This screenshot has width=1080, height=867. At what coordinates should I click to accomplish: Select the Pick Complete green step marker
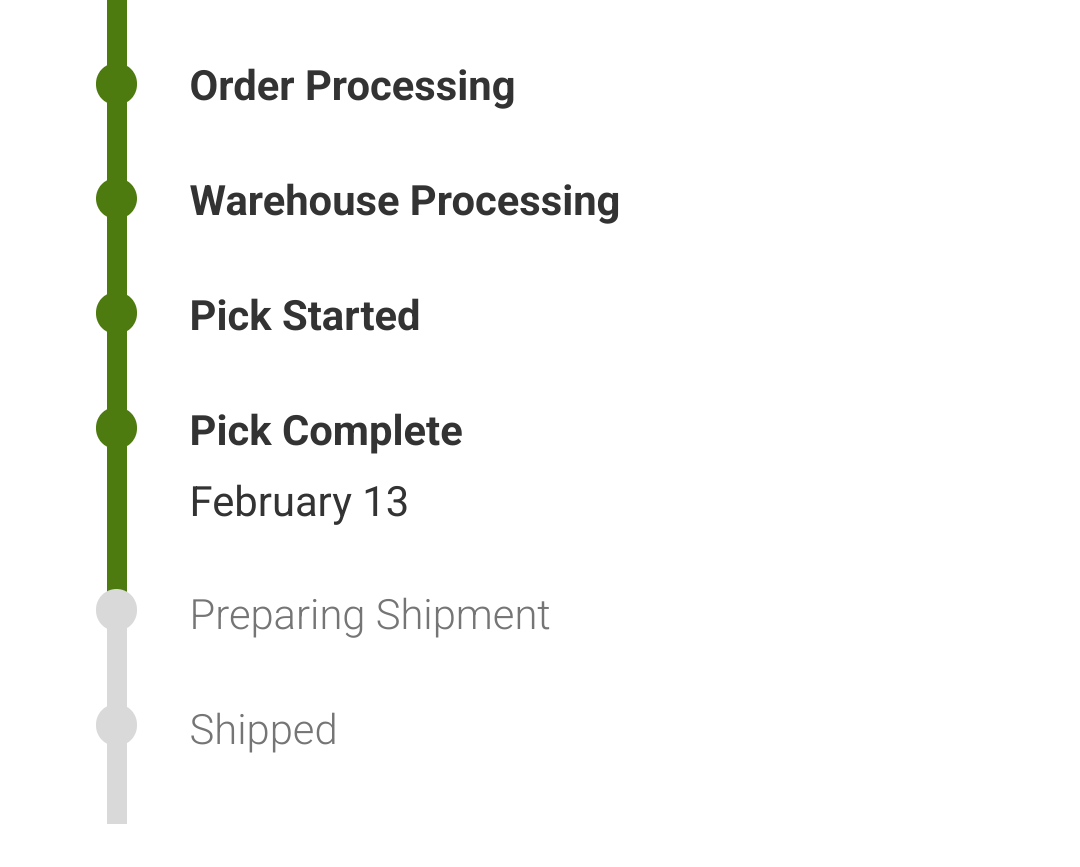(x=116, y=428)
